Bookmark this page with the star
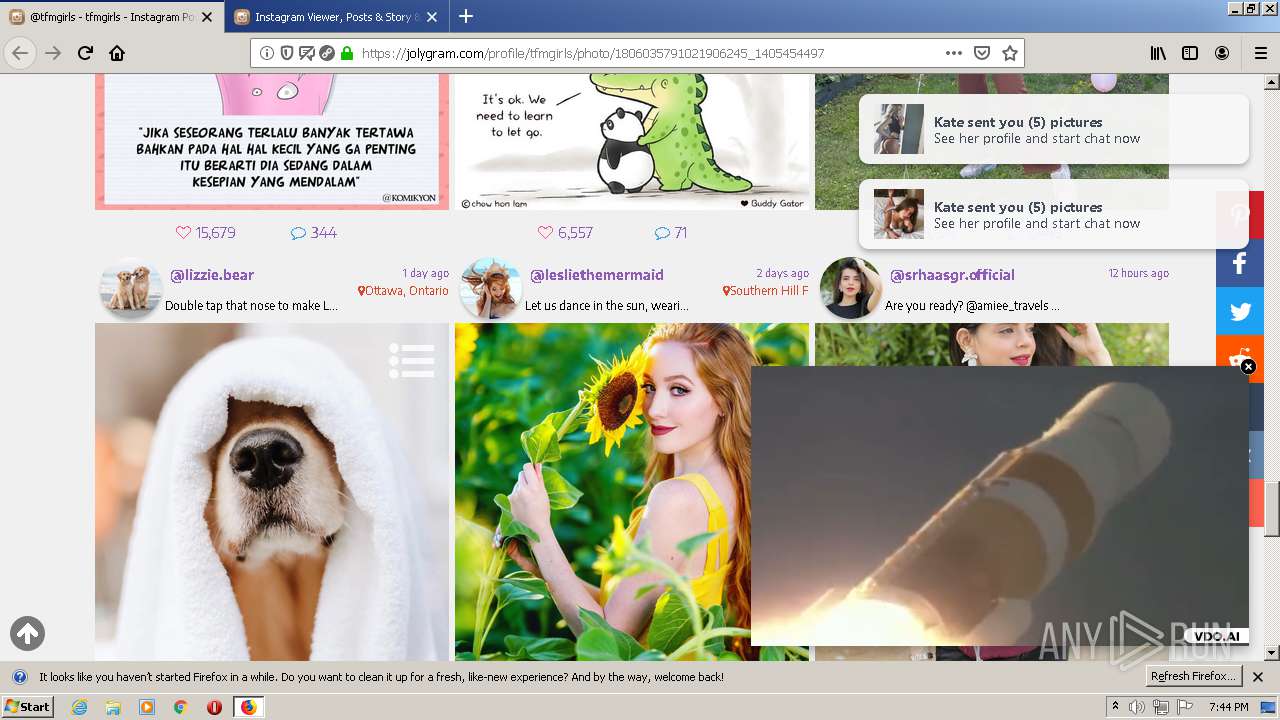 click(x=1010, y=53)
